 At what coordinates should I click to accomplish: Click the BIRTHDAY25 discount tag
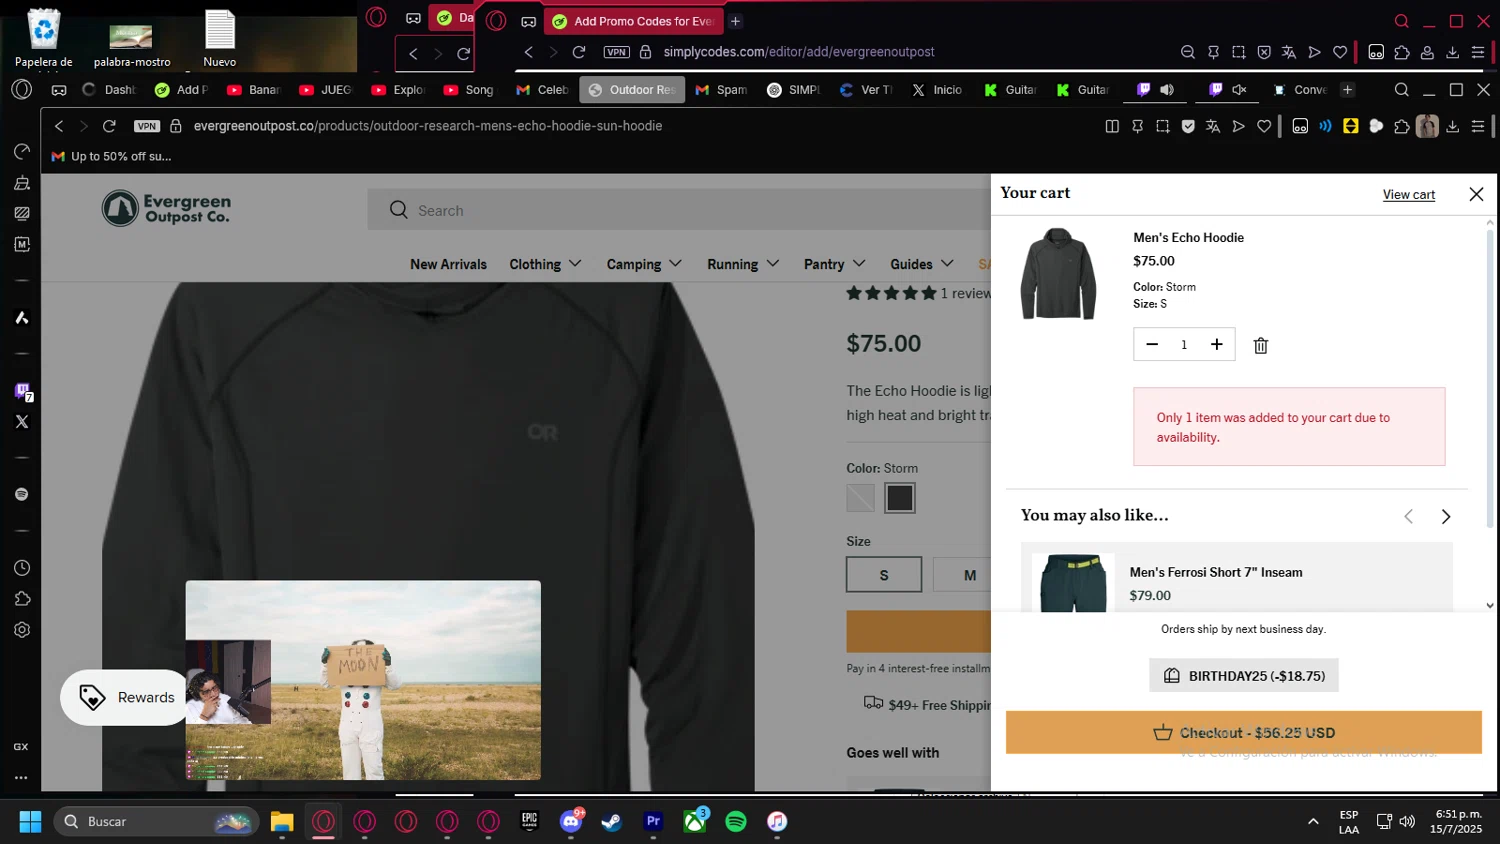pos(1243,675)
